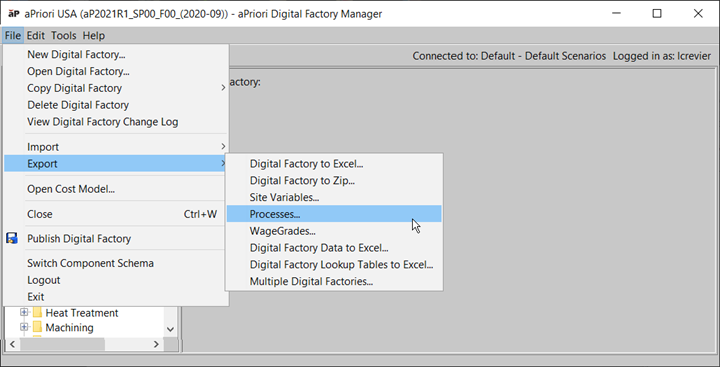Expand Copy Digital Factory submenu arrow
720x367 pixels.
(223, 88)
